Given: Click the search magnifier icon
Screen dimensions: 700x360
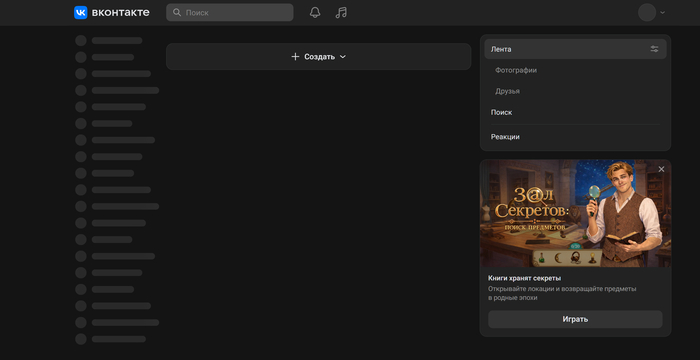Looking at the screenshot, I should click(x=177, y=13).
